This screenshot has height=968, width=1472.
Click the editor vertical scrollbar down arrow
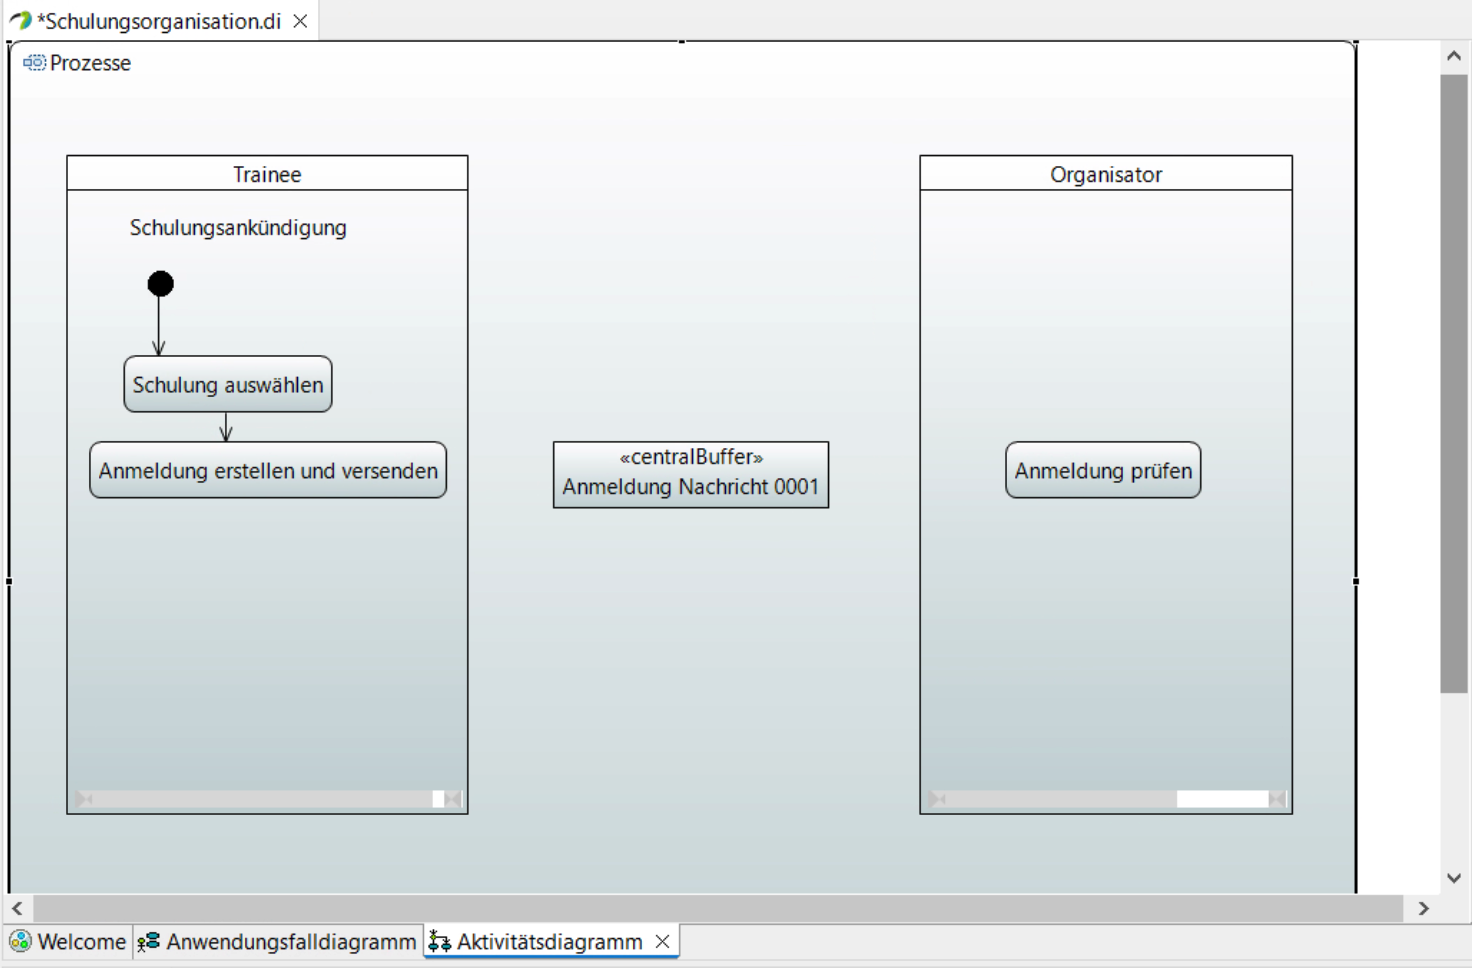pos(1454,878)
